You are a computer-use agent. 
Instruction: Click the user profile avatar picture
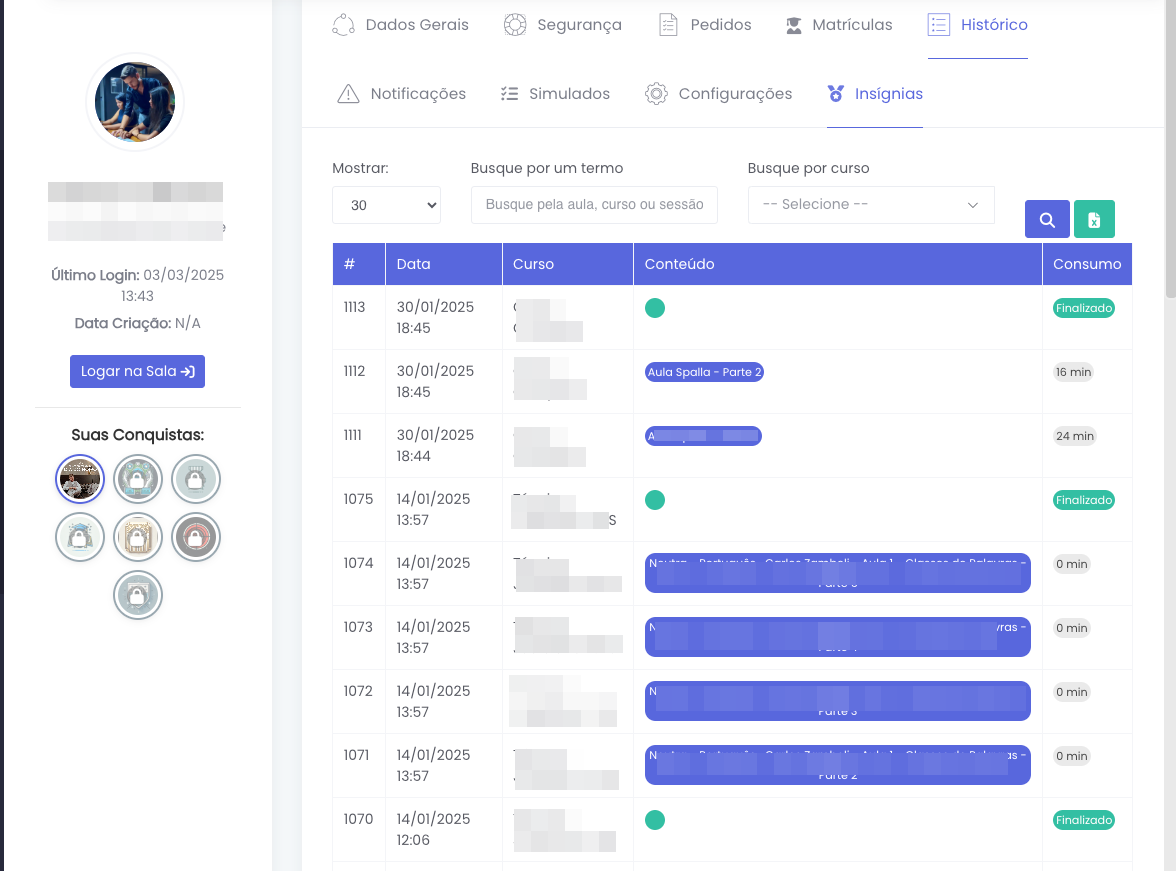(x=135, y=102)
